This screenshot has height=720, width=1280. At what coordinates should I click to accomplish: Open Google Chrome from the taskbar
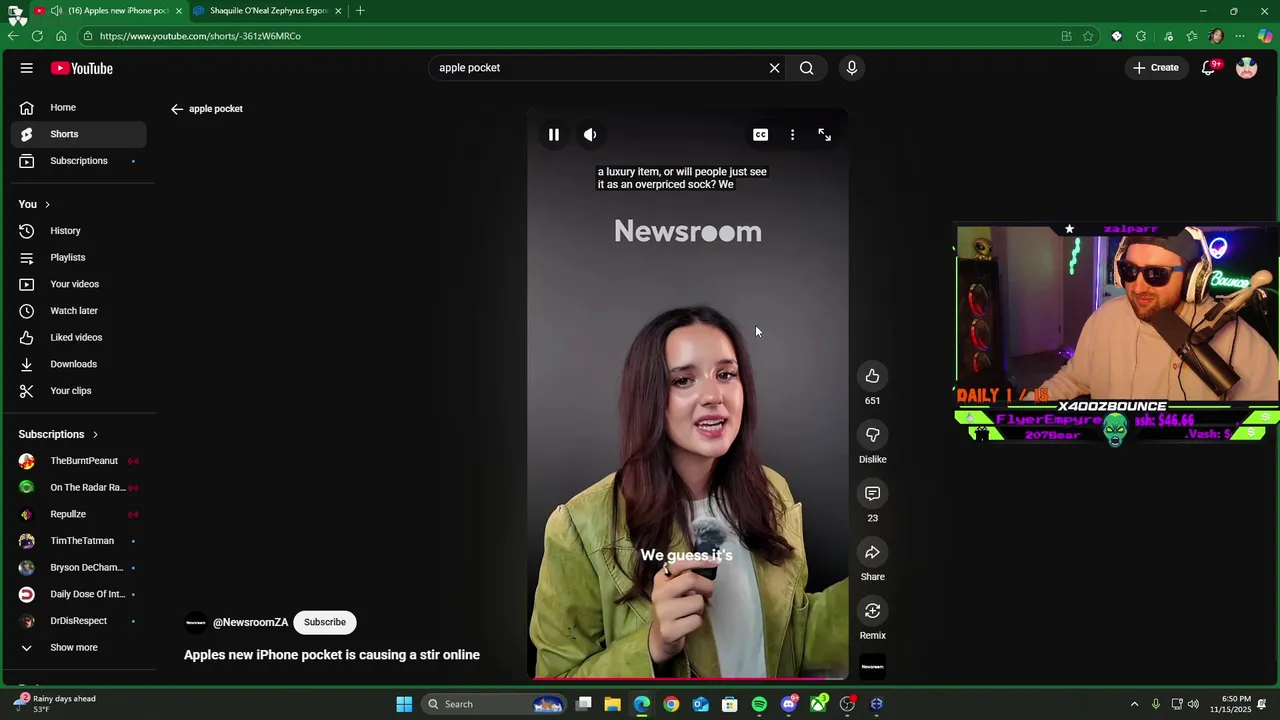pyautogui.click(x=671, y=704)
